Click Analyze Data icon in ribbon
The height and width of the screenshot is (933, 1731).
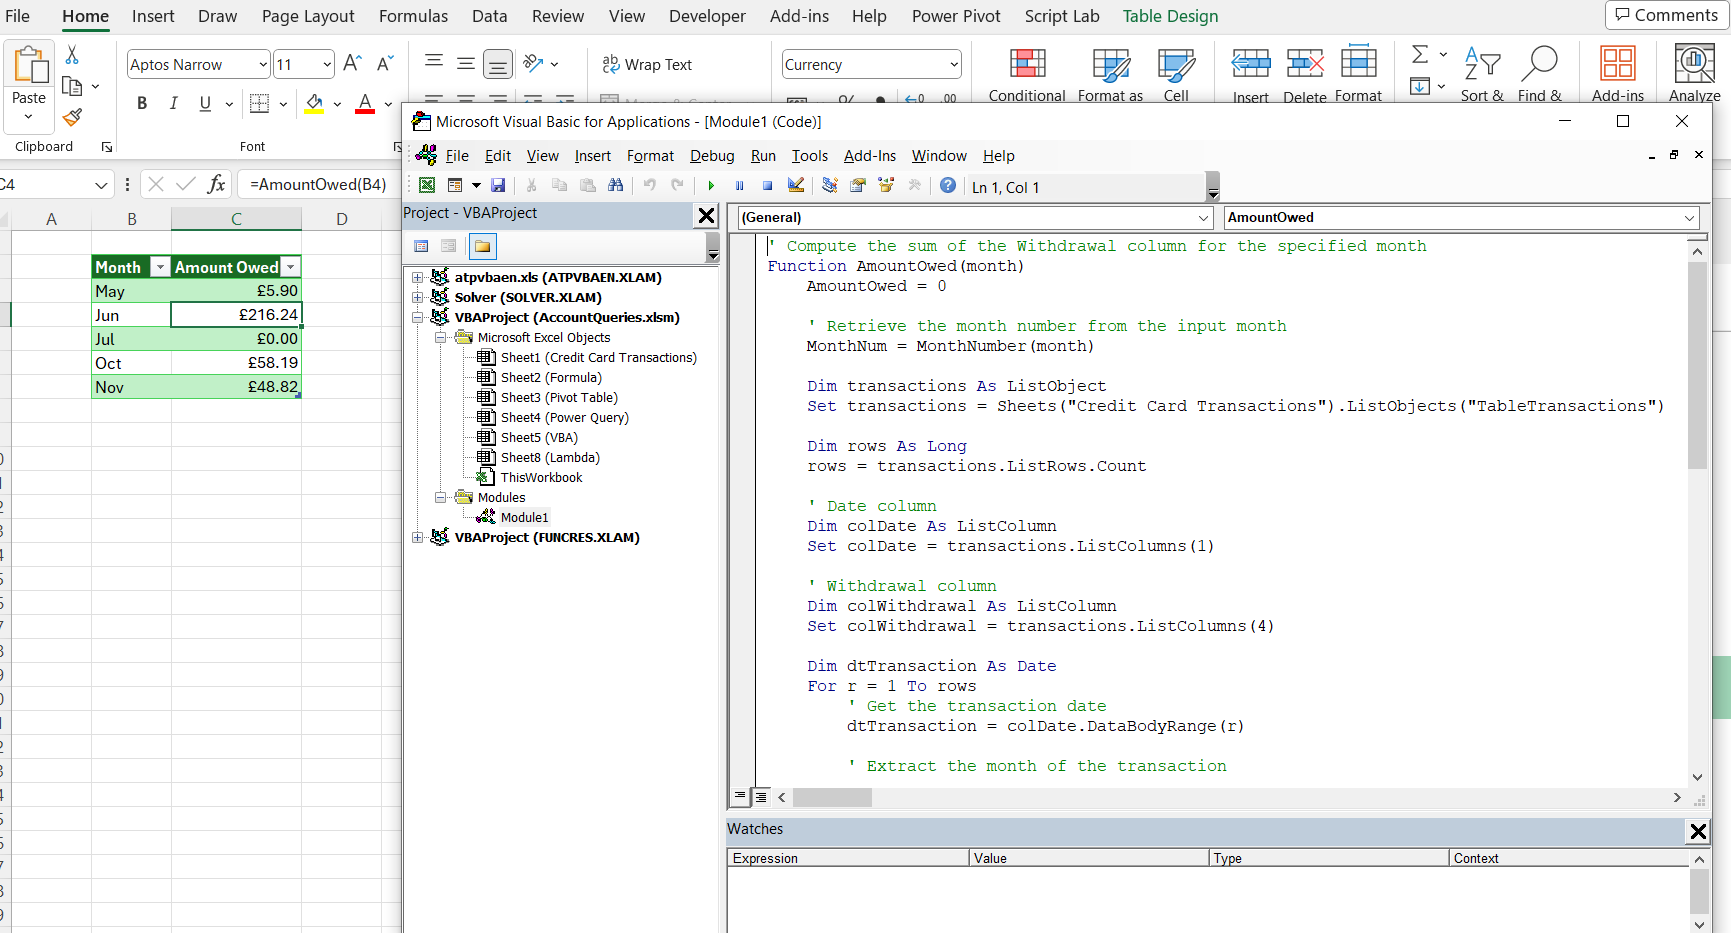pyautogui.click(x=1694, y=74)
